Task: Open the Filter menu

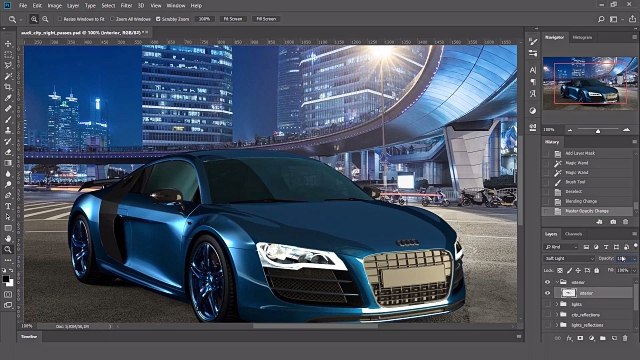Action: click(126, 6)
